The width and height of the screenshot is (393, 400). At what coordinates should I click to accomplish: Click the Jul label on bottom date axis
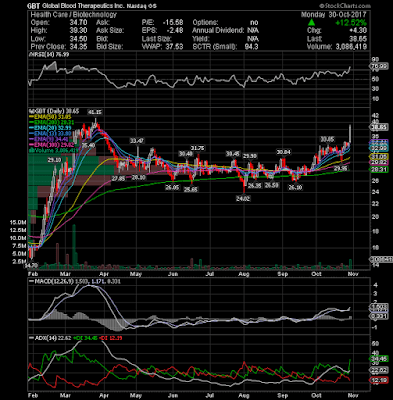click(x=209, y=395)
